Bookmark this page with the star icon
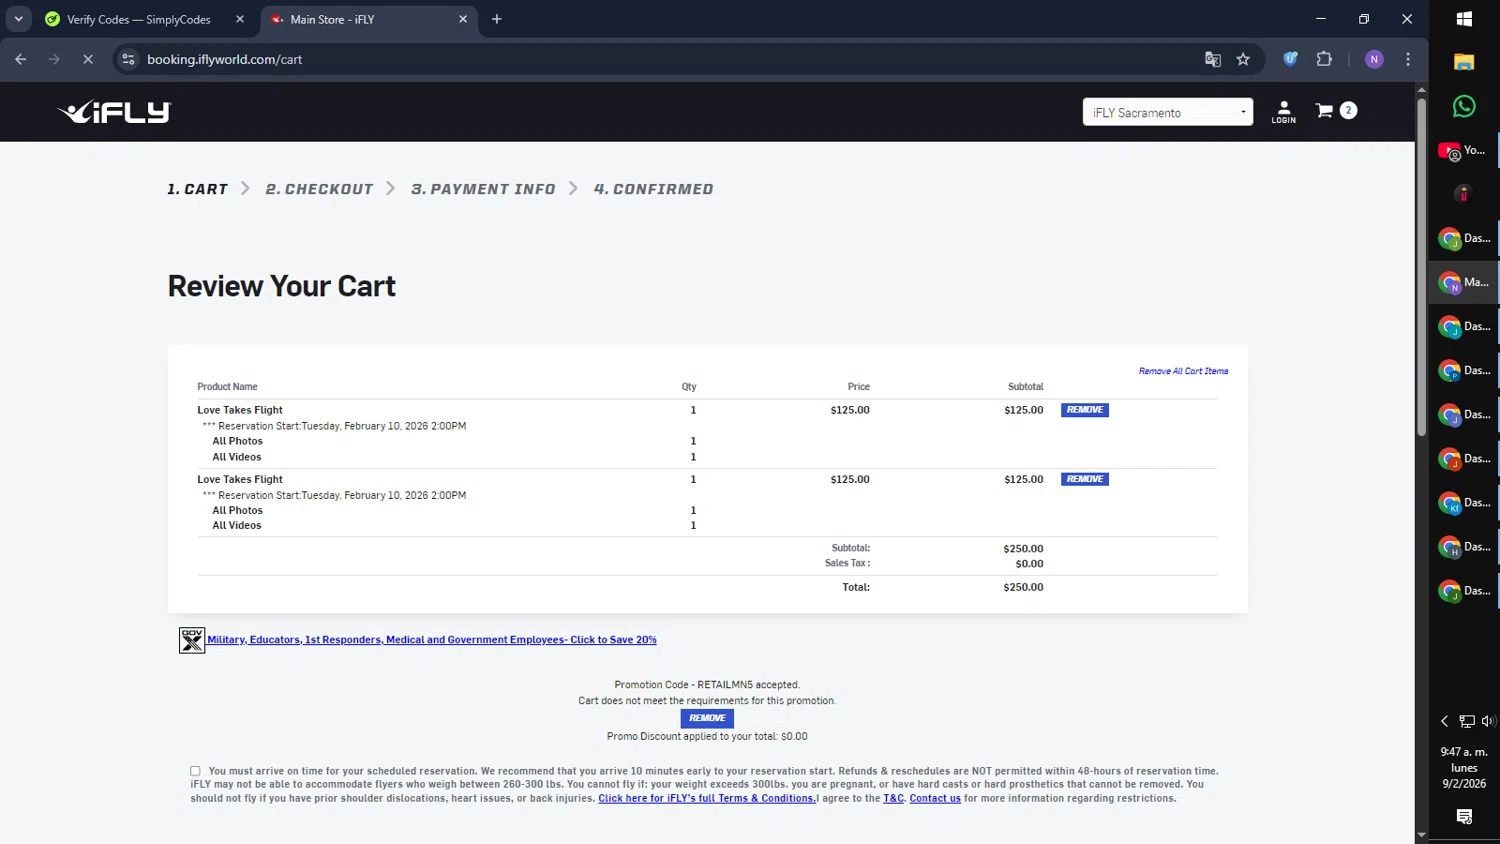1500x844 pixels. (1243, 59)
